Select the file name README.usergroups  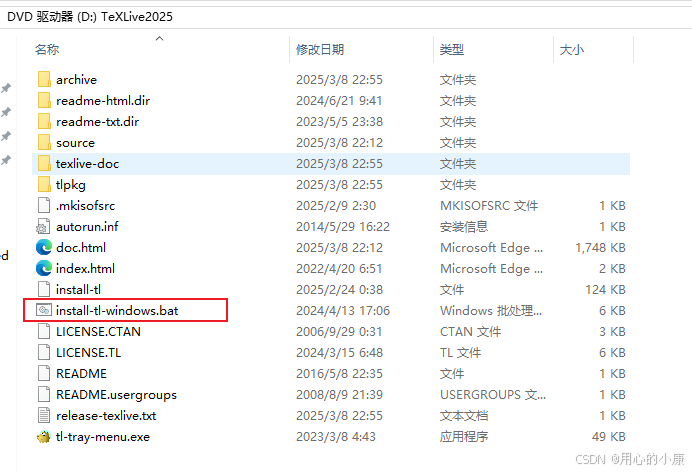click(116, 395)
